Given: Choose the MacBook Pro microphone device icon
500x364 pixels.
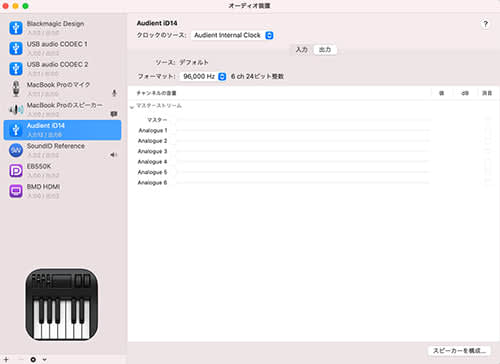Looking at the screenshot, I should [x=16, y=89].
